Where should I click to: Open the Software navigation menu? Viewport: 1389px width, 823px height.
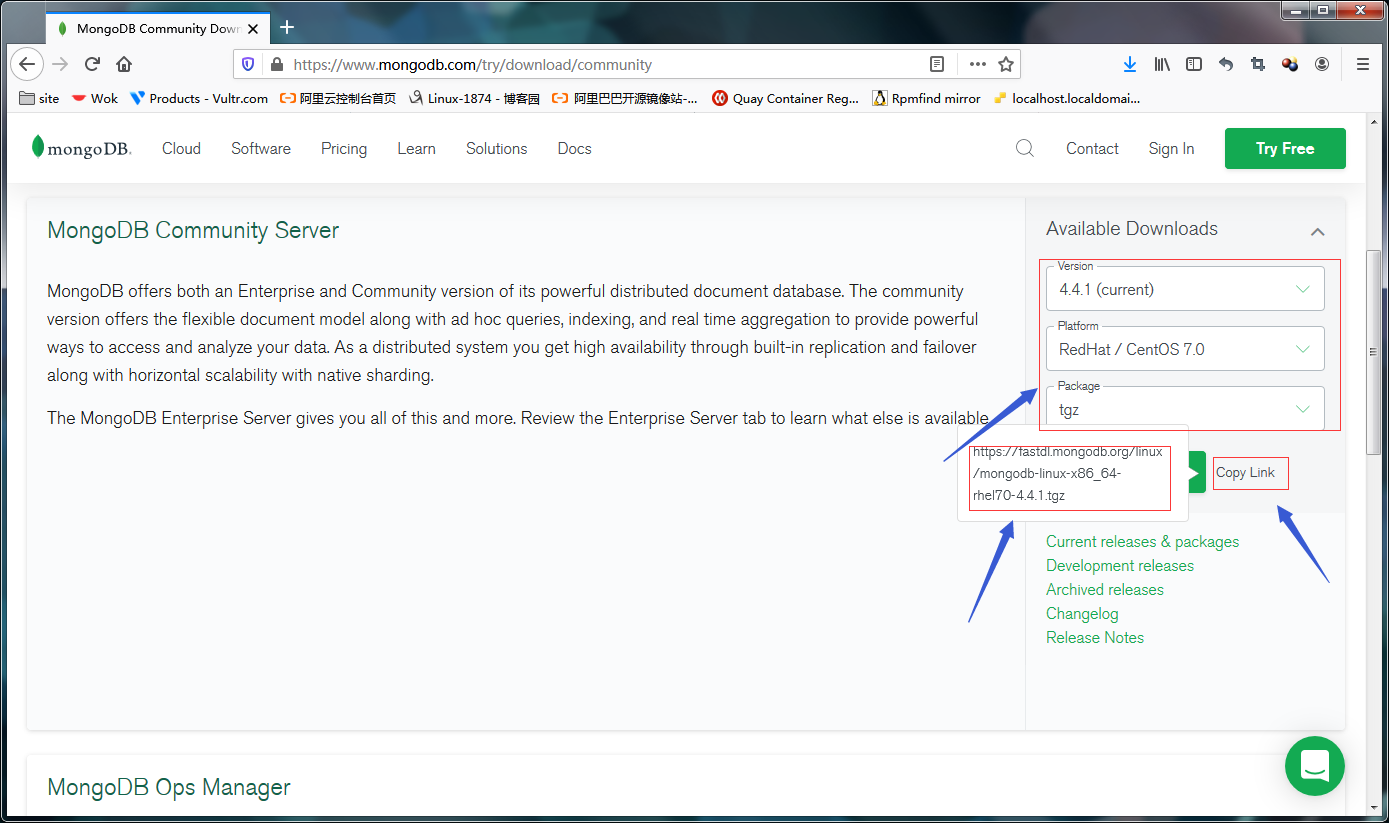[x=261, y=148]
